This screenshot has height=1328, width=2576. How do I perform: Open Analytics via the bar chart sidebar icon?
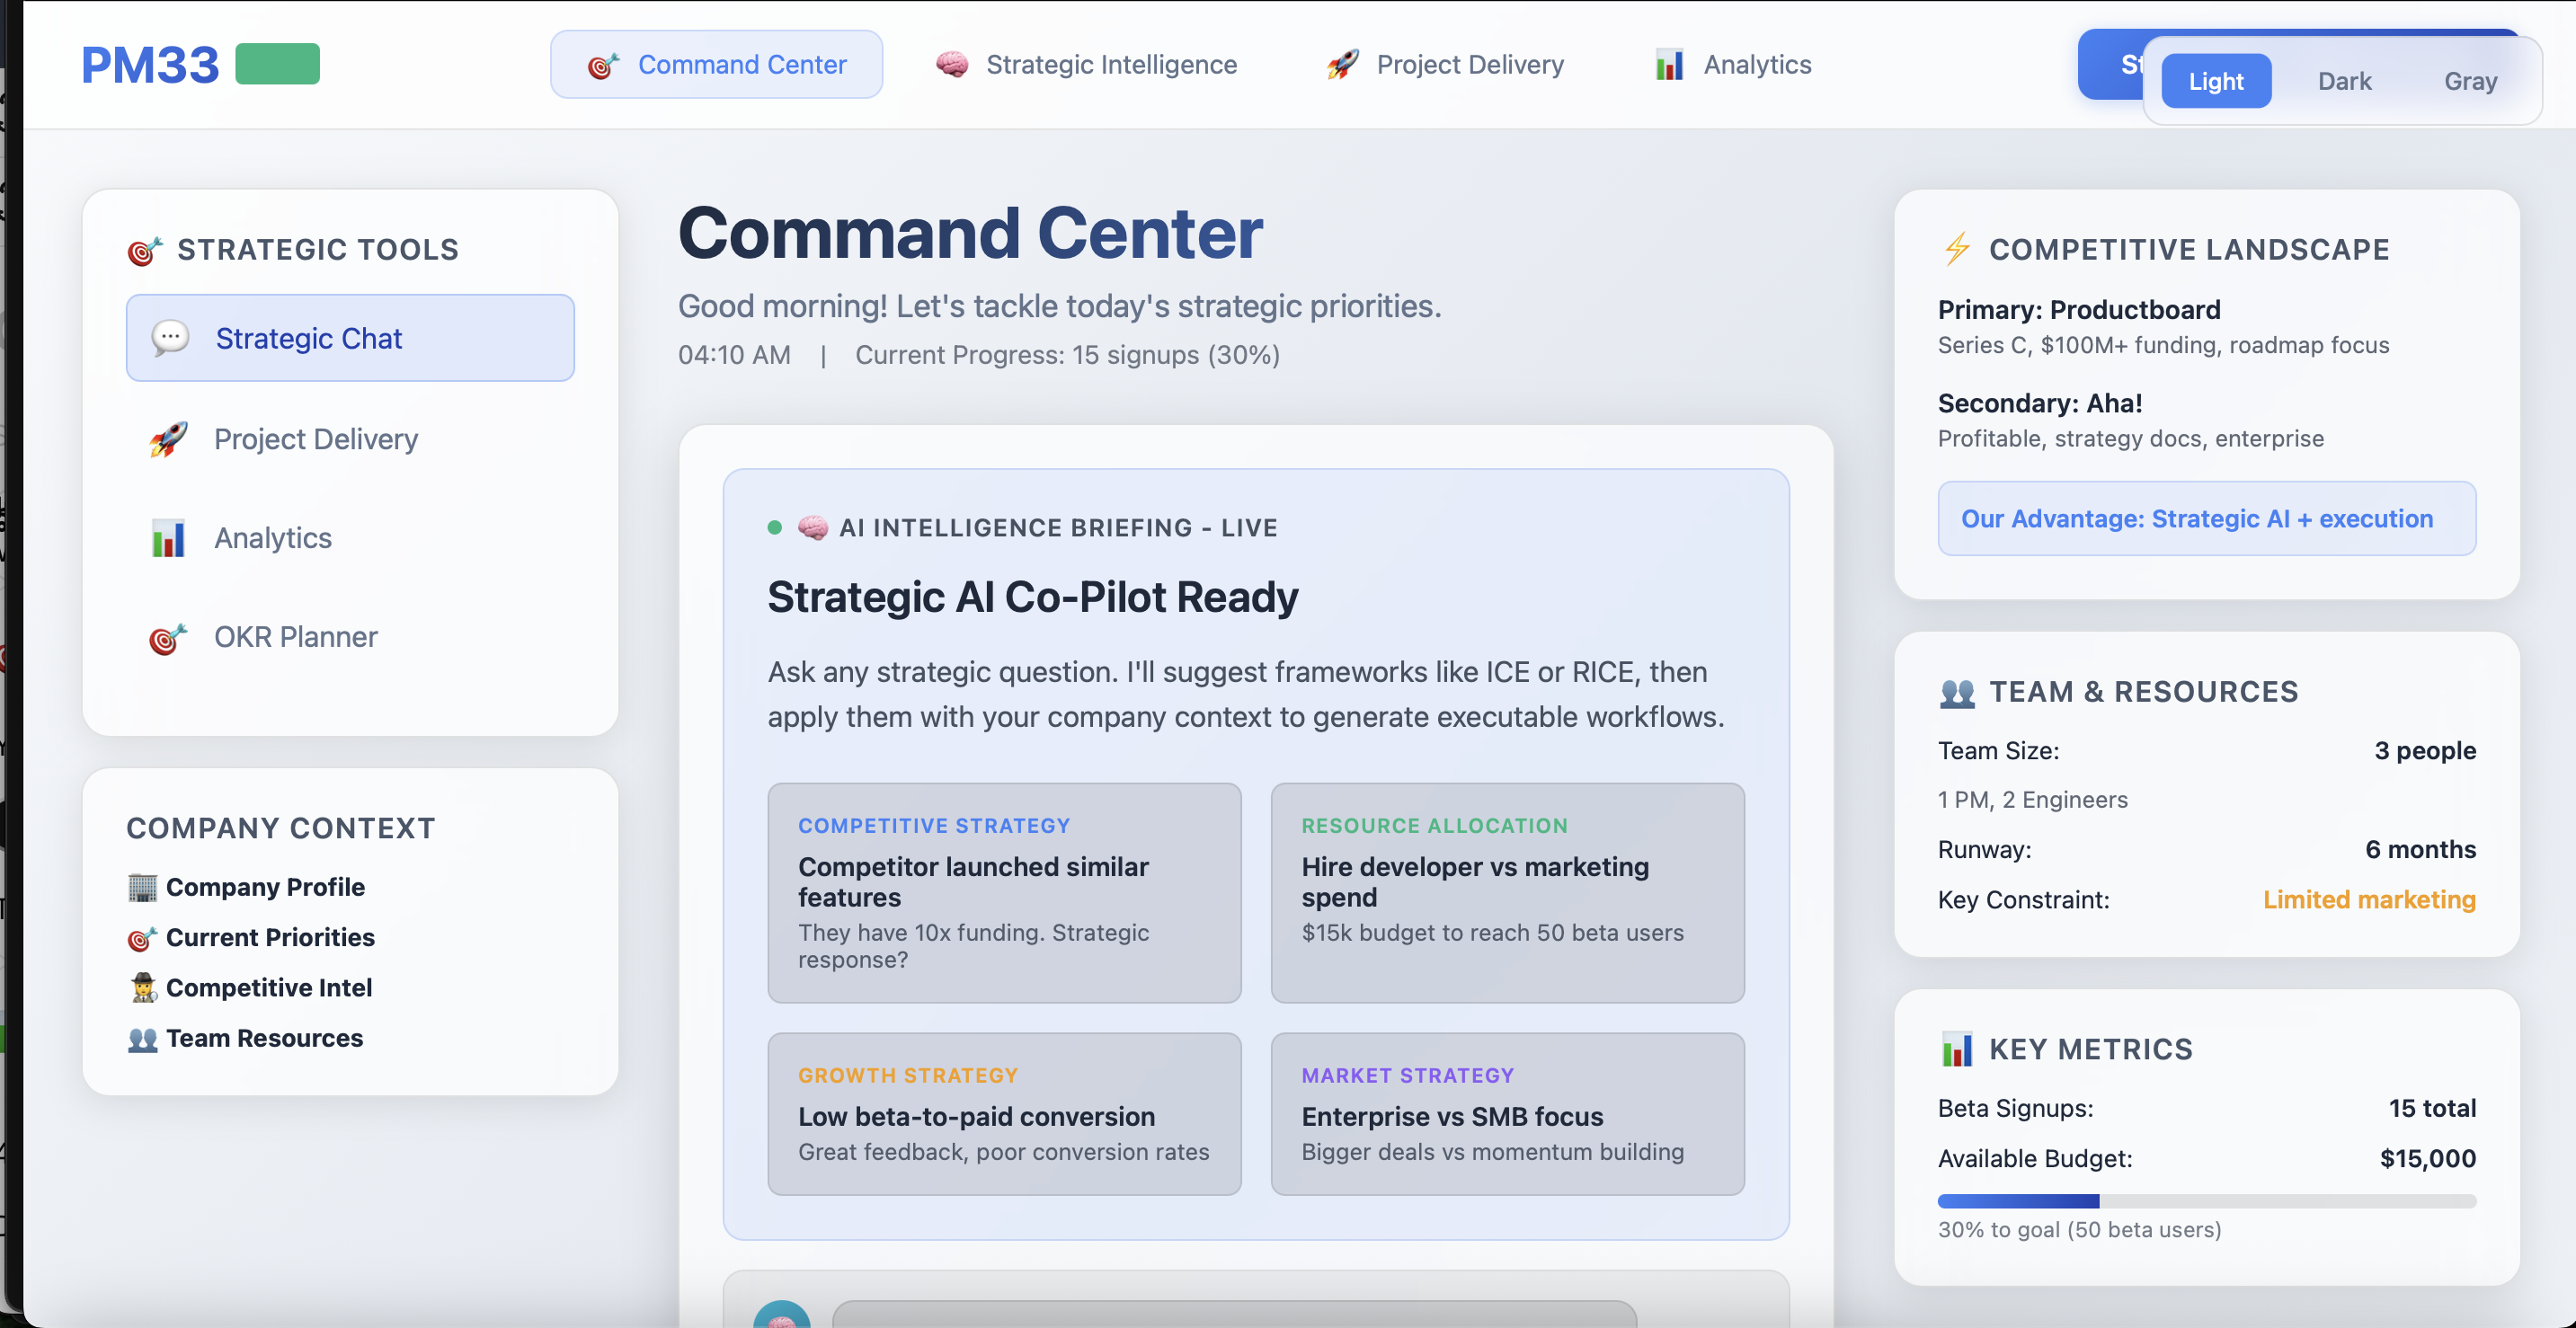pos(168,538)
